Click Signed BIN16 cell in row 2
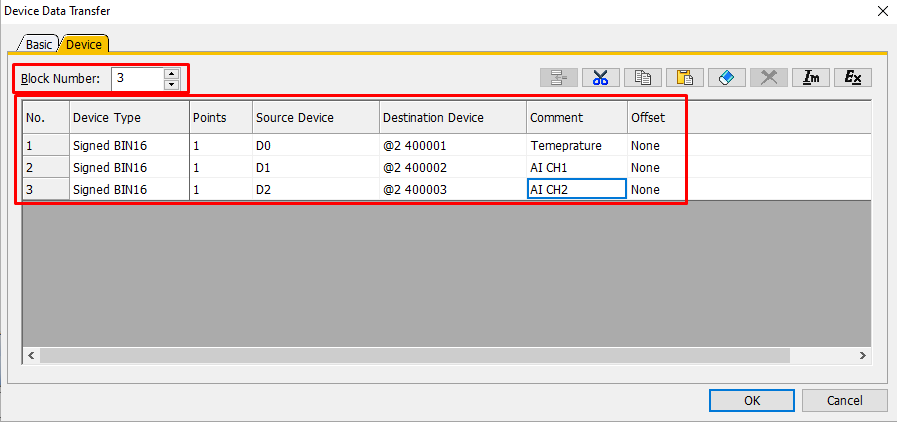 (129, 168)
